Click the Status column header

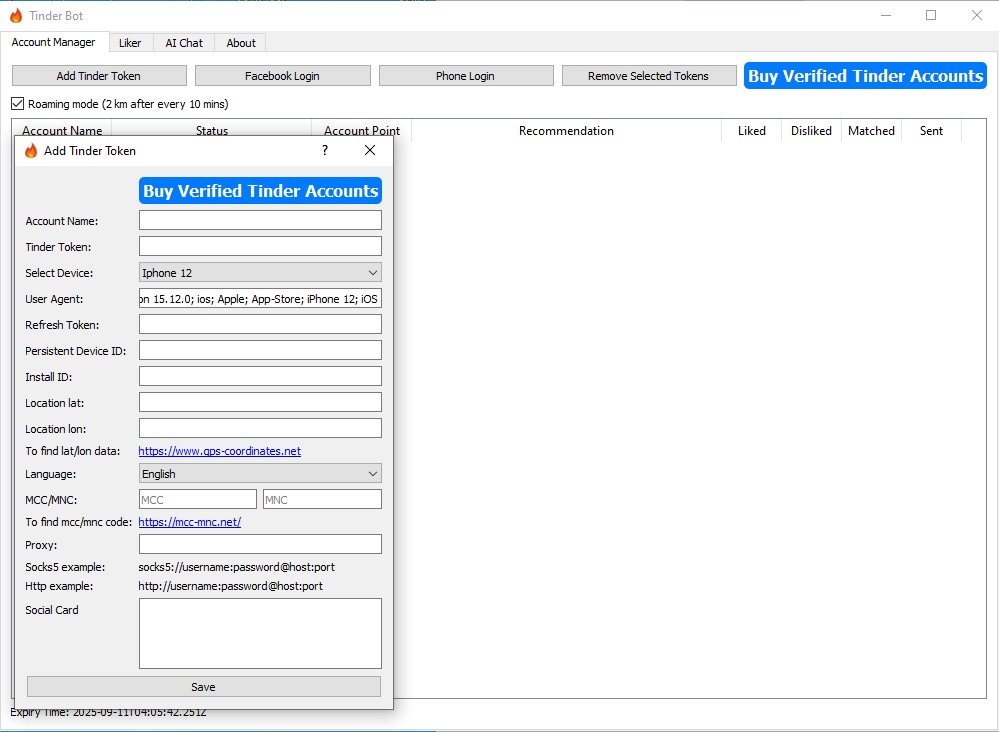212,130
